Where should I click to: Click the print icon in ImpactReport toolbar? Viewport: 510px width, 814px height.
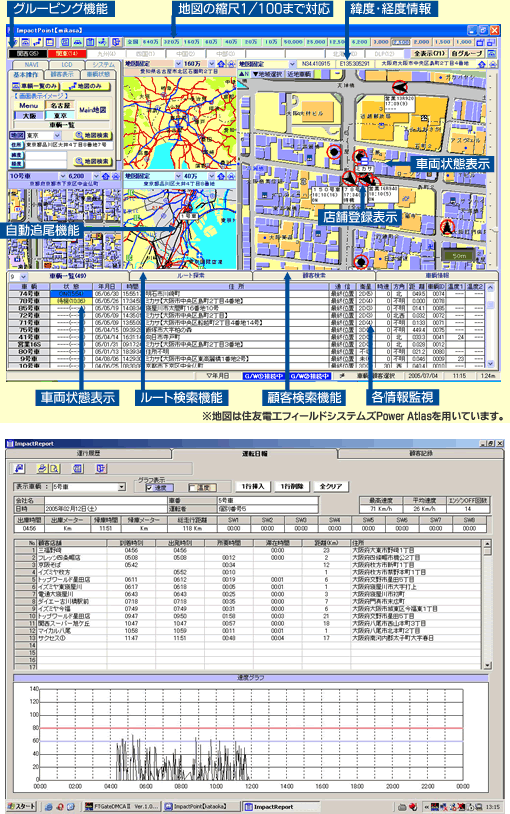click(43, 468)
